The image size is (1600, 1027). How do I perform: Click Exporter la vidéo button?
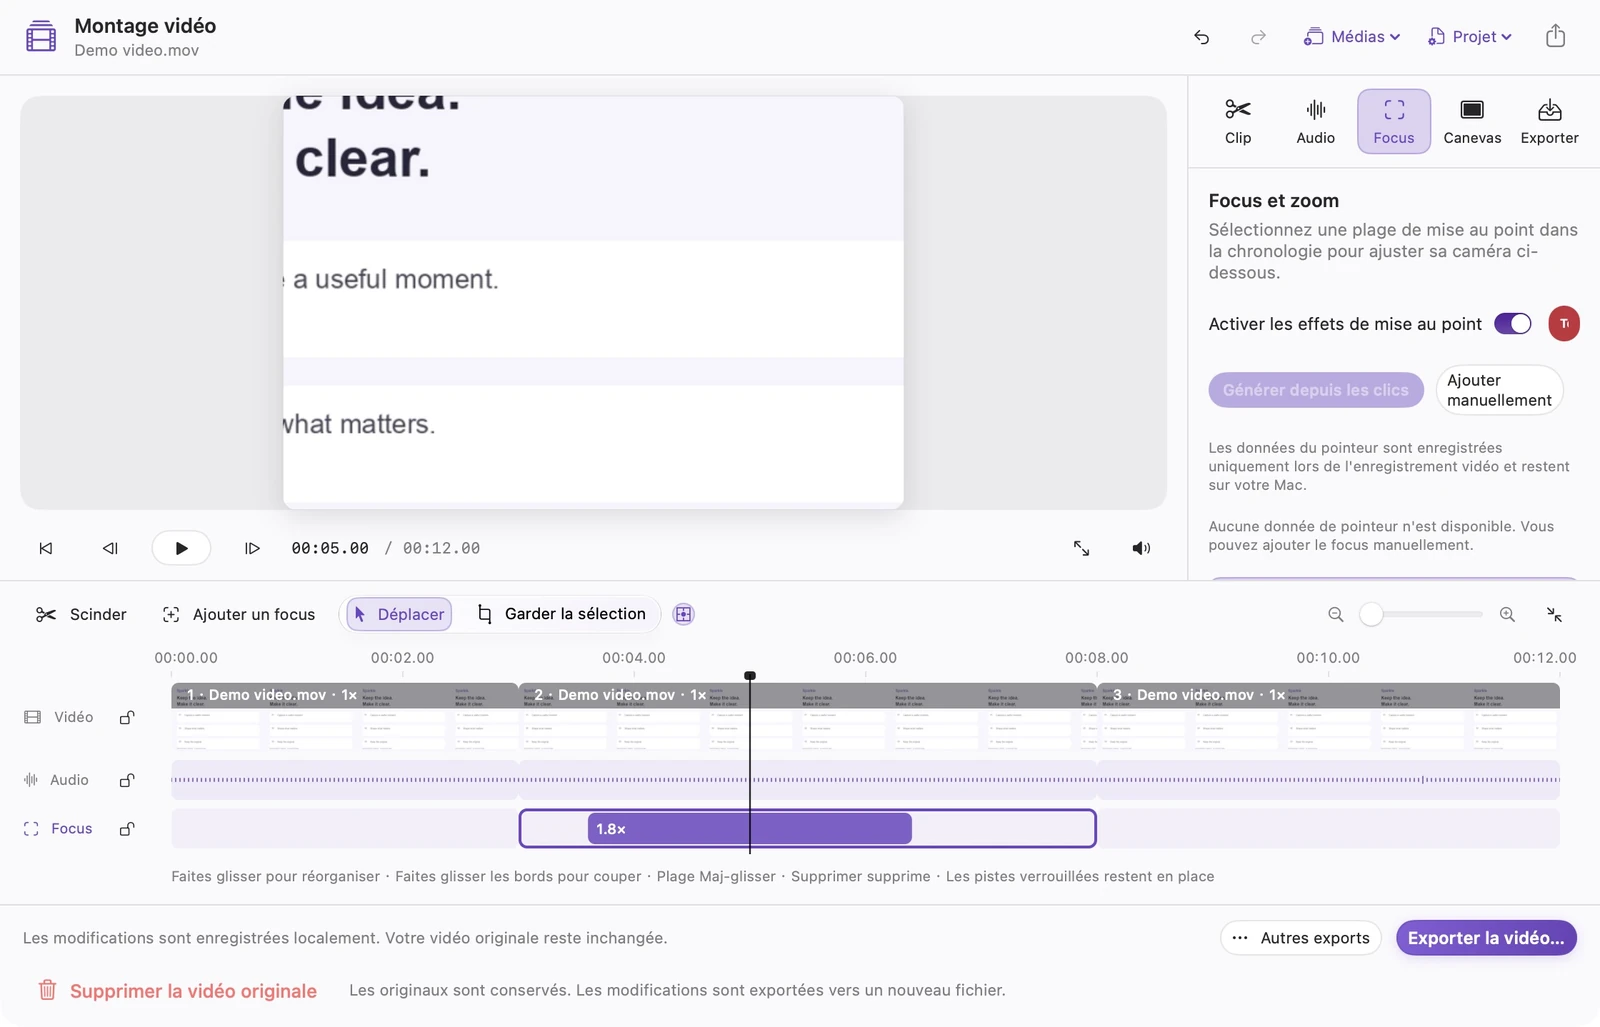pyautogui.click(x=1486, y=938)
